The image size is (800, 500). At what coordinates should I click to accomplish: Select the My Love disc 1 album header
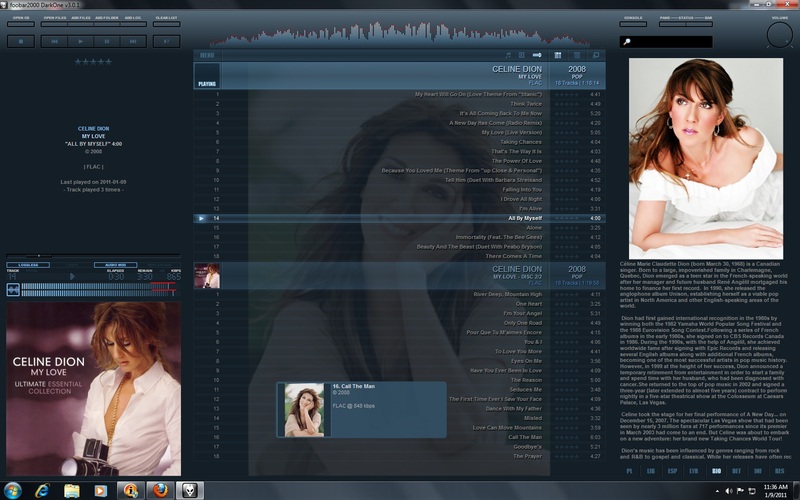pos(399,76)
